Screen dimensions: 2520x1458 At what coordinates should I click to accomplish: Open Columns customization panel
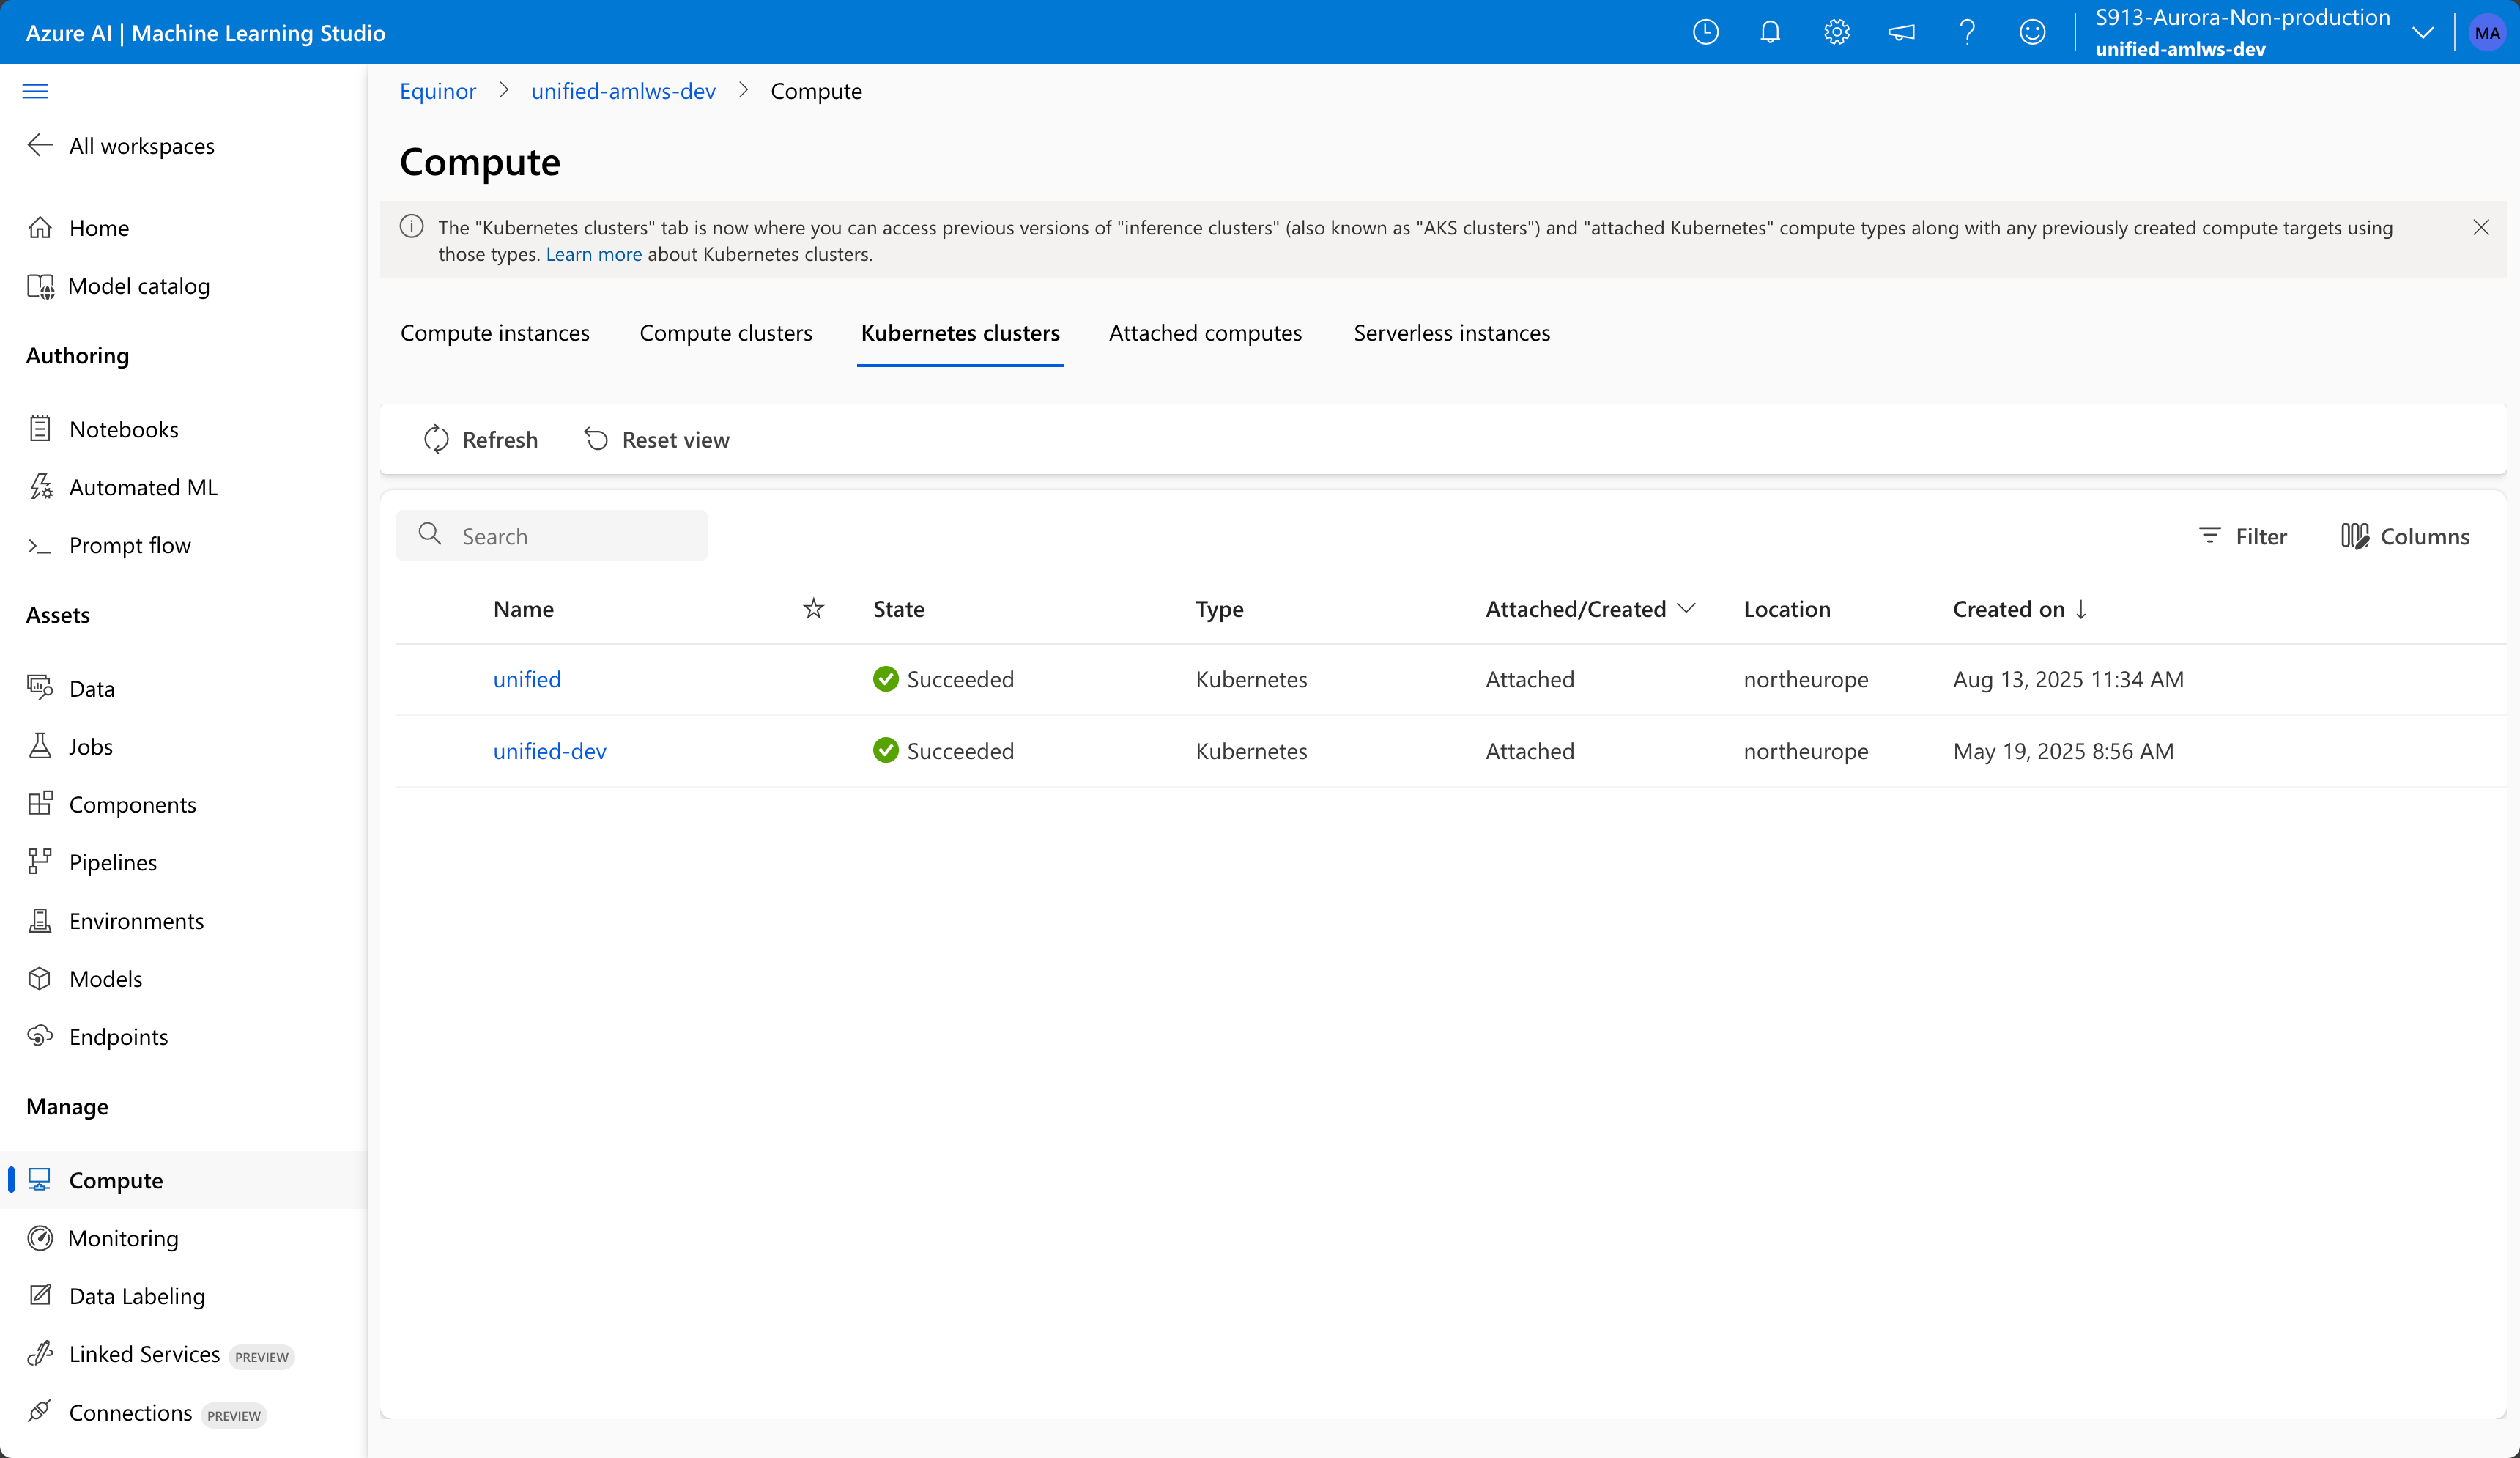[x=2404, y=536]
